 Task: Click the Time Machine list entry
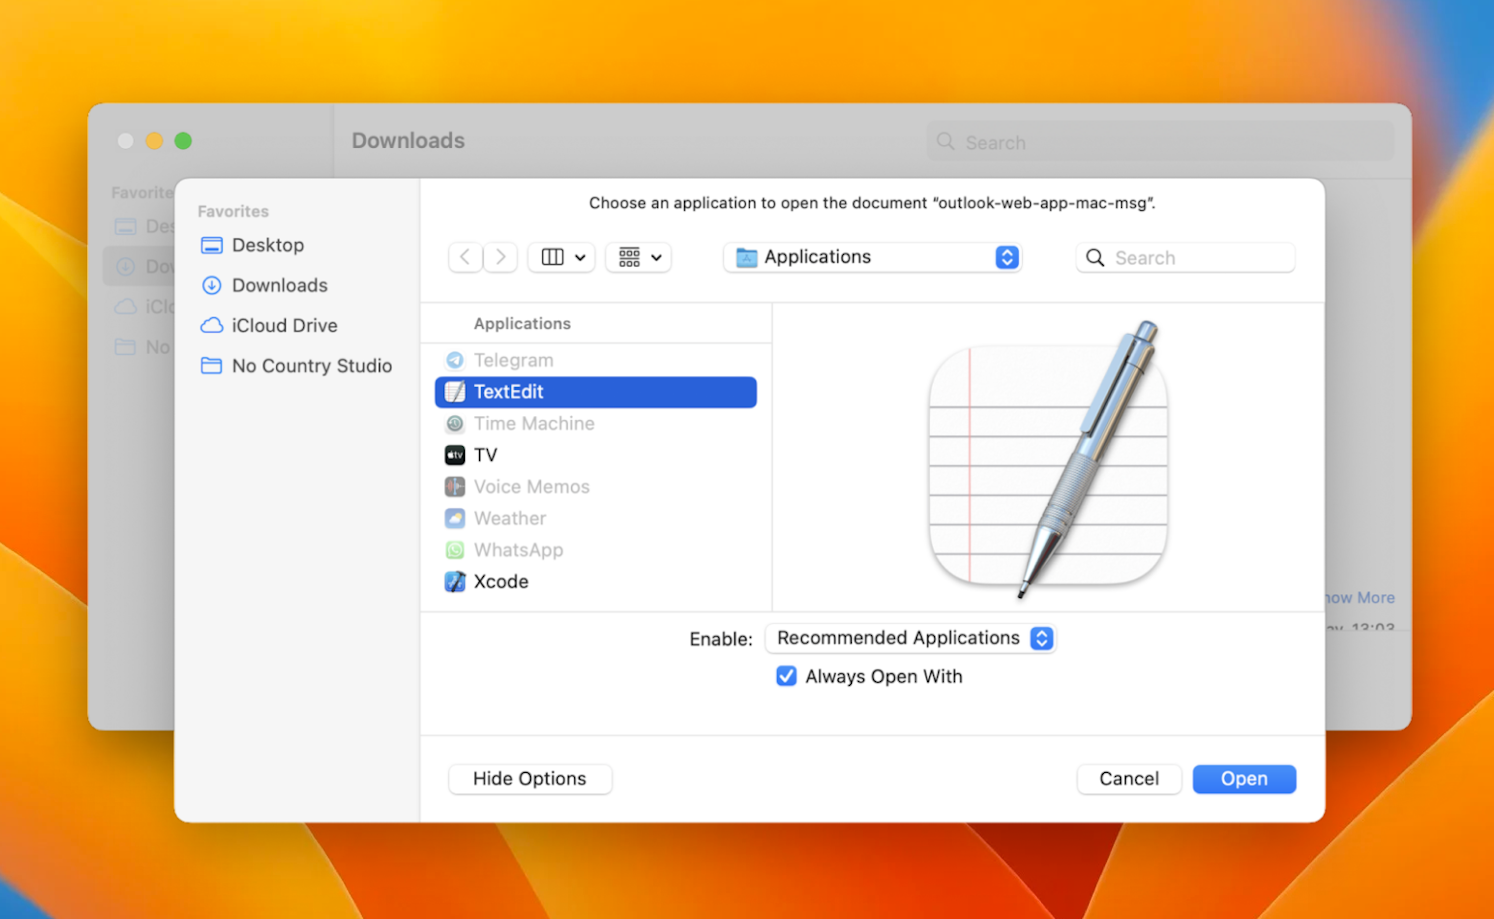596,424
